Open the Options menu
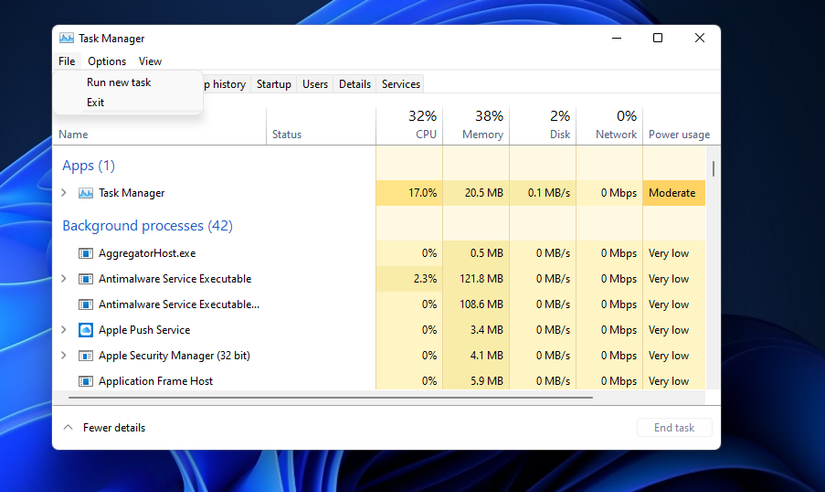 107,61
